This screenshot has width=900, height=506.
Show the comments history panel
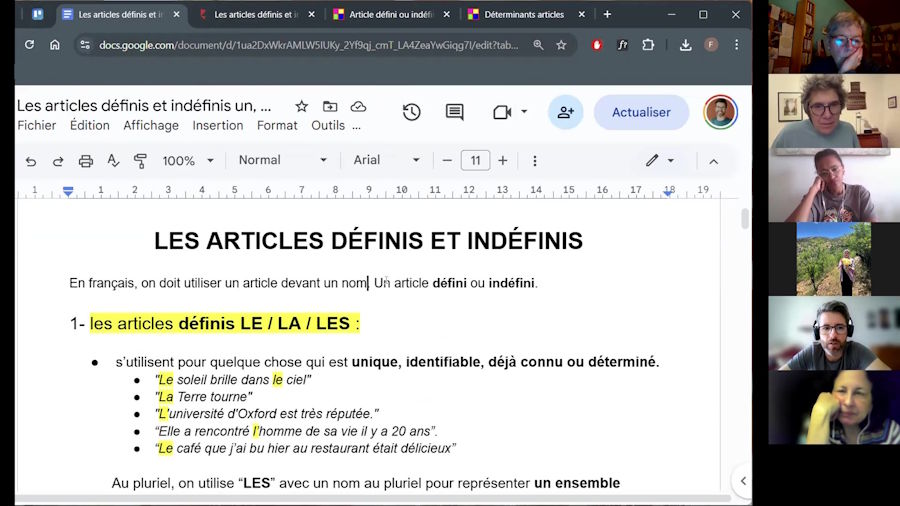pos(454,112)
